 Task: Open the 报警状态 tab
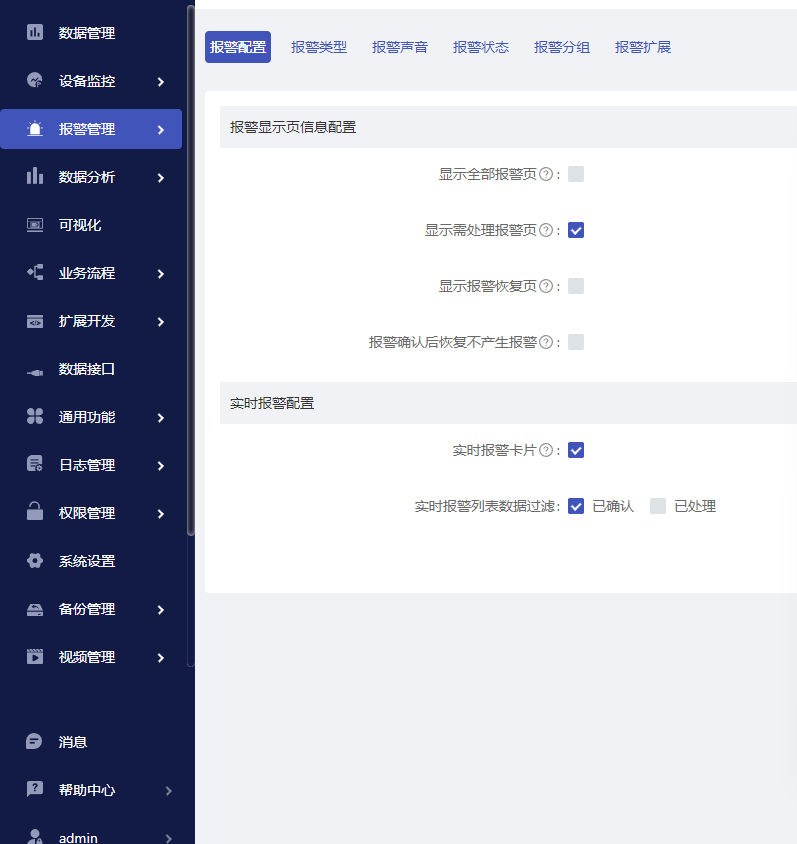tap(481, 47)
